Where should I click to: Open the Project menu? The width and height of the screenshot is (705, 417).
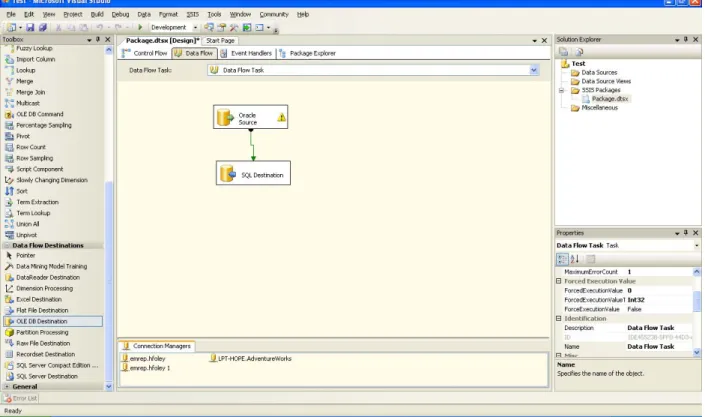click(x=73, y=14)
